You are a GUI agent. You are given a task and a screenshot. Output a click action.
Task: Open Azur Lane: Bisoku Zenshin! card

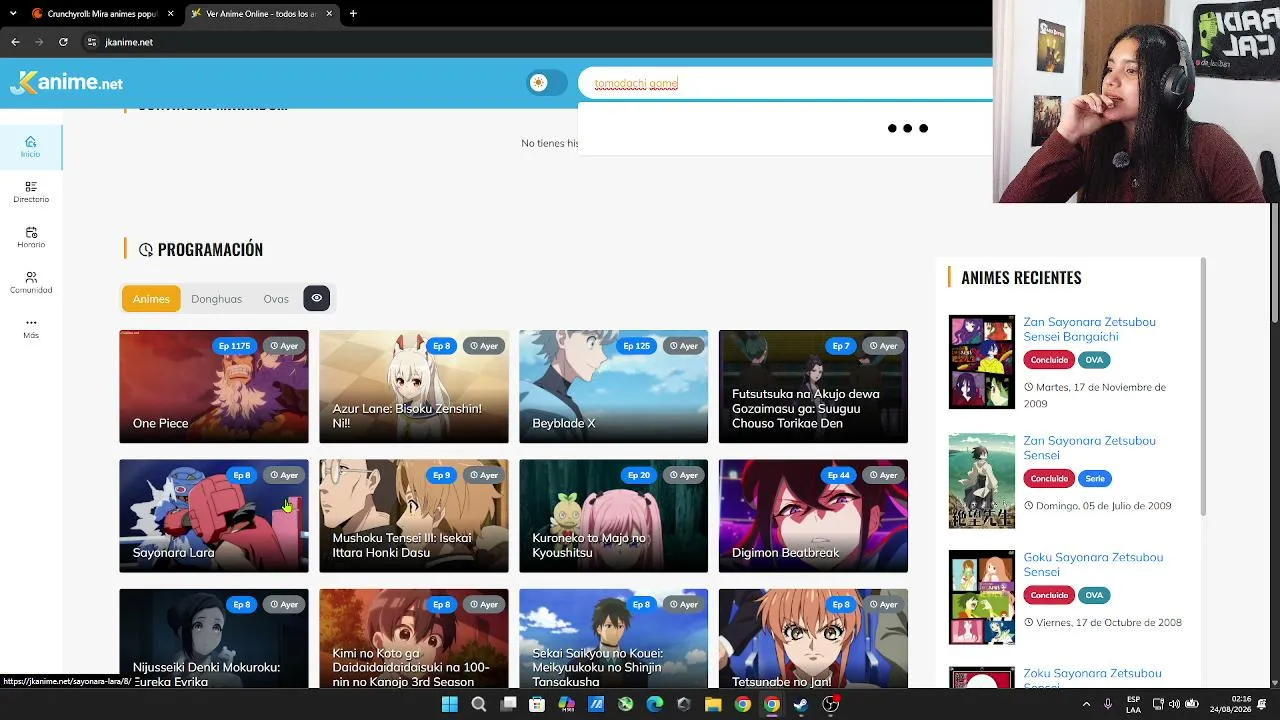point(414,386)
